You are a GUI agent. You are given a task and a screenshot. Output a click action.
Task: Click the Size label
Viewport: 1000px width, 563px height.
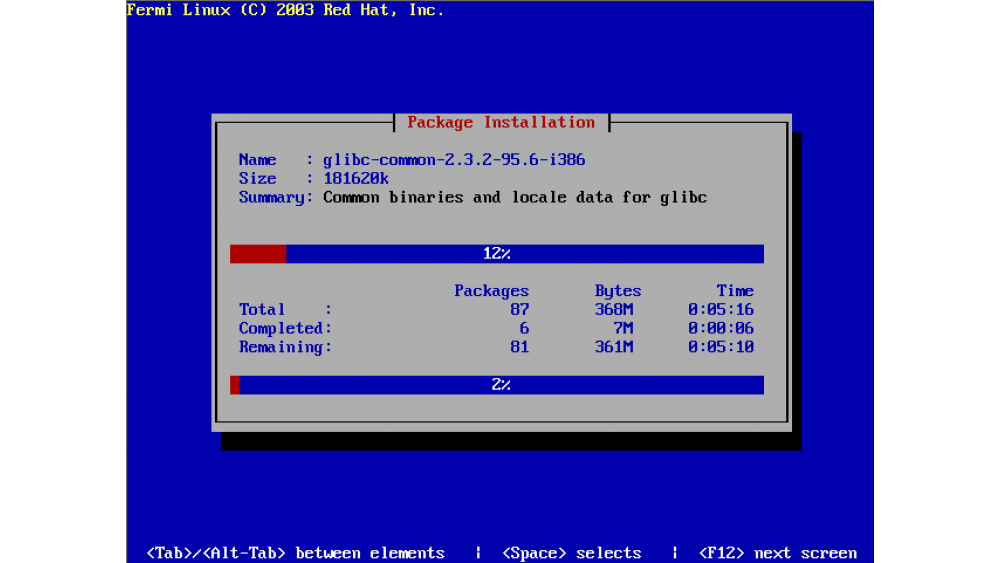tap(258, 179)
